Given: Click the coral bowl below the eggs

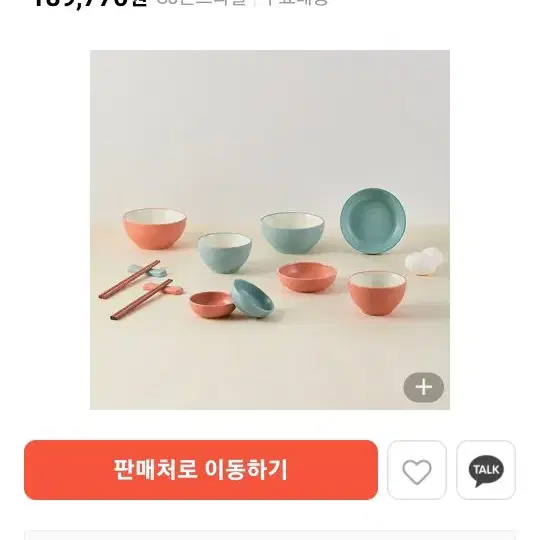Looking at the screenshot, I should click(377, 293).
